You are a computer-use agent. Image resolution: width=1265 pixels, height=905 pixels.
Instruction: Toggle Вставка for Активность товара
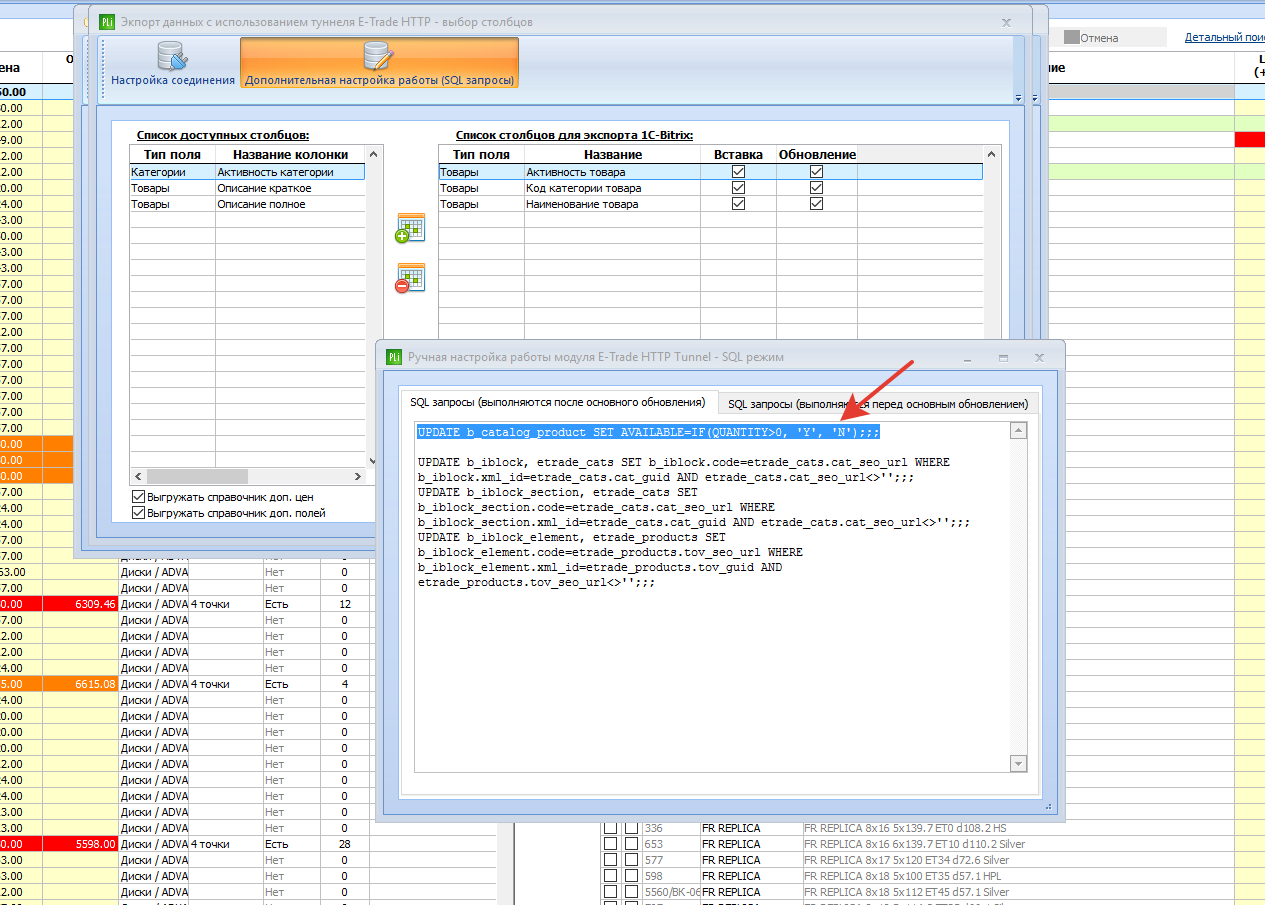click(739, 172)
